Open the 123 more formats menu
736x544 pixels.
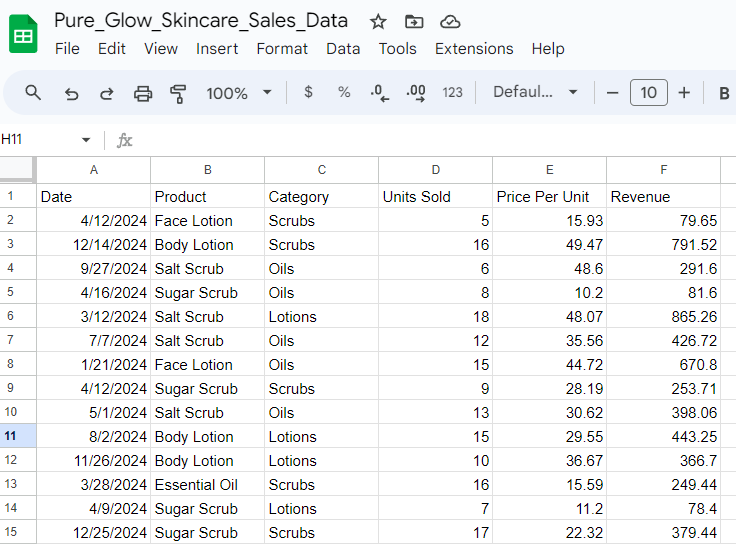click(452, 92)
